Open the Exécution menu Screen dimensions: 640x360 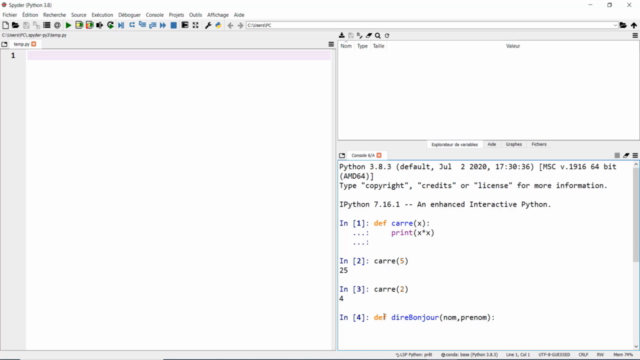click(x=102, y=15)
